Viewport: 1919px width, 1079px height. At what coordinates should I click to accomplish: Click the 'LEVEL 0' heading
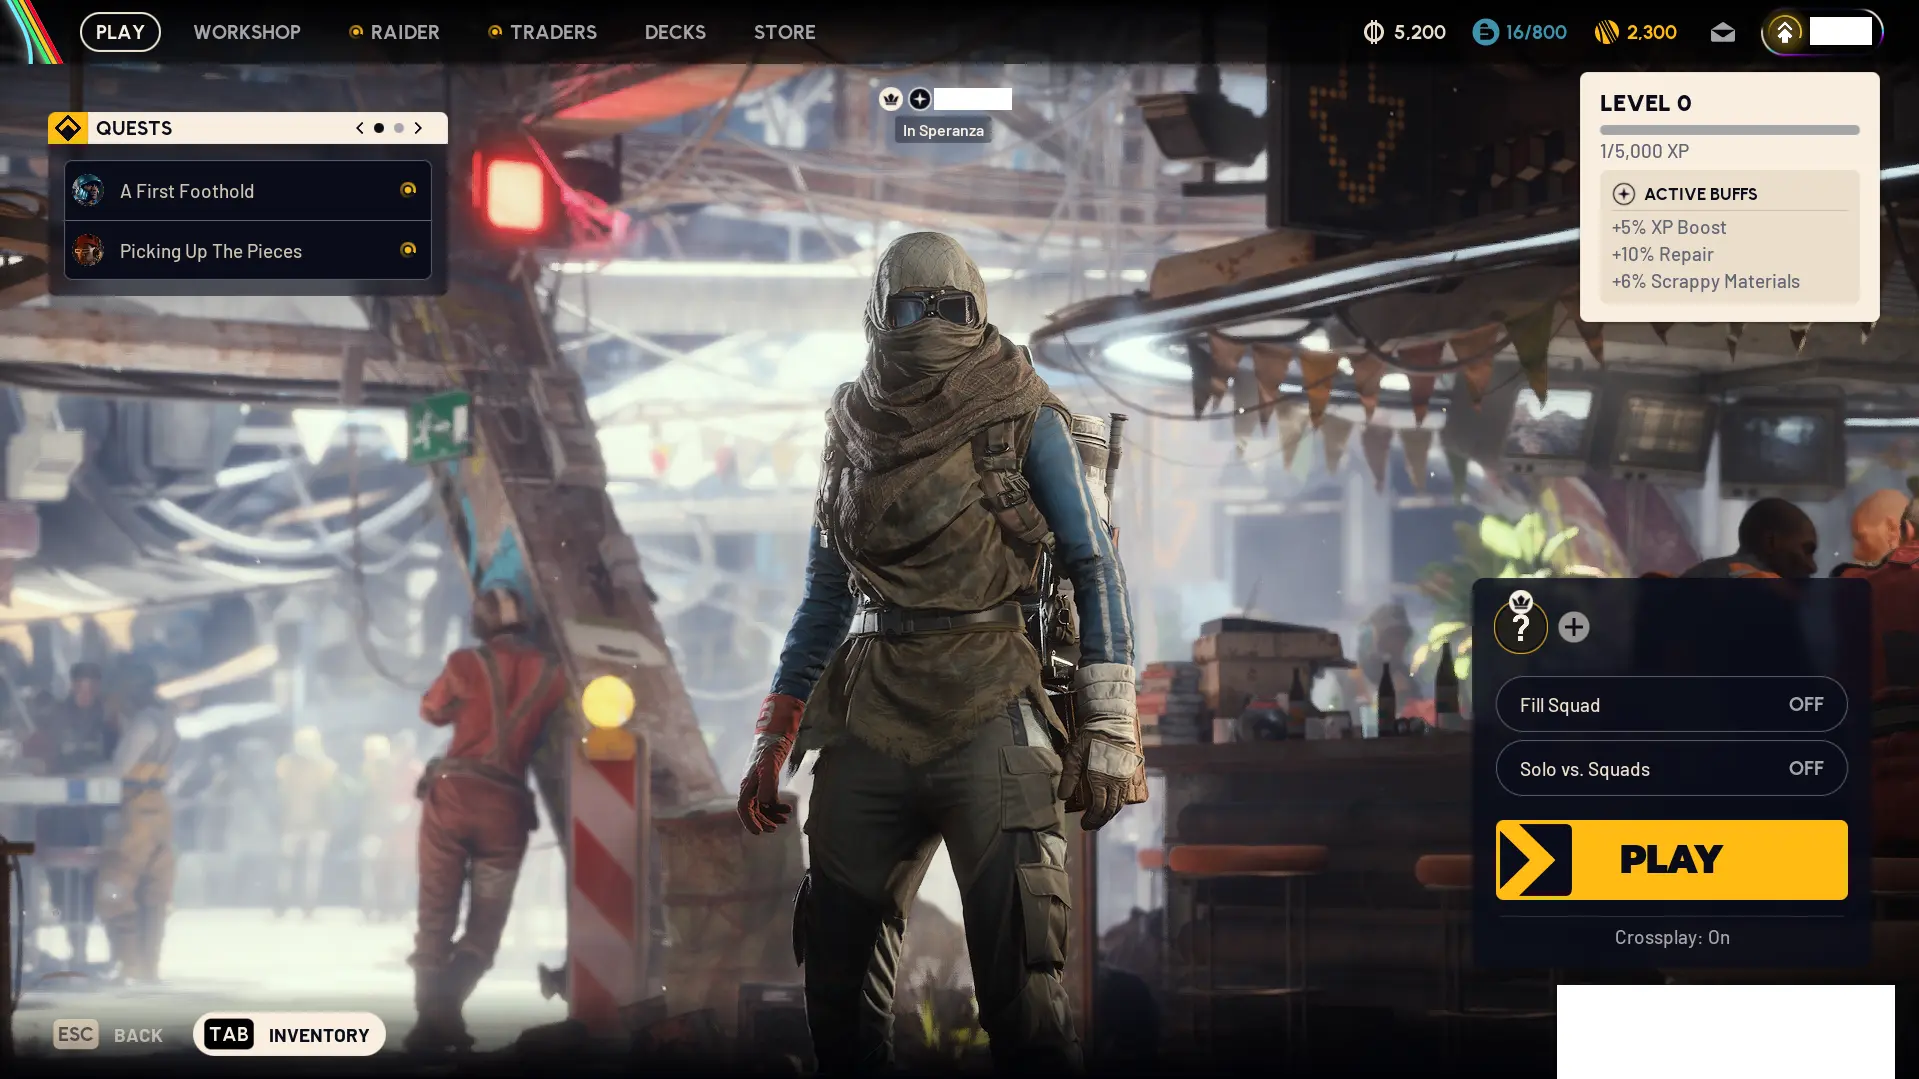pos(1645,103)
